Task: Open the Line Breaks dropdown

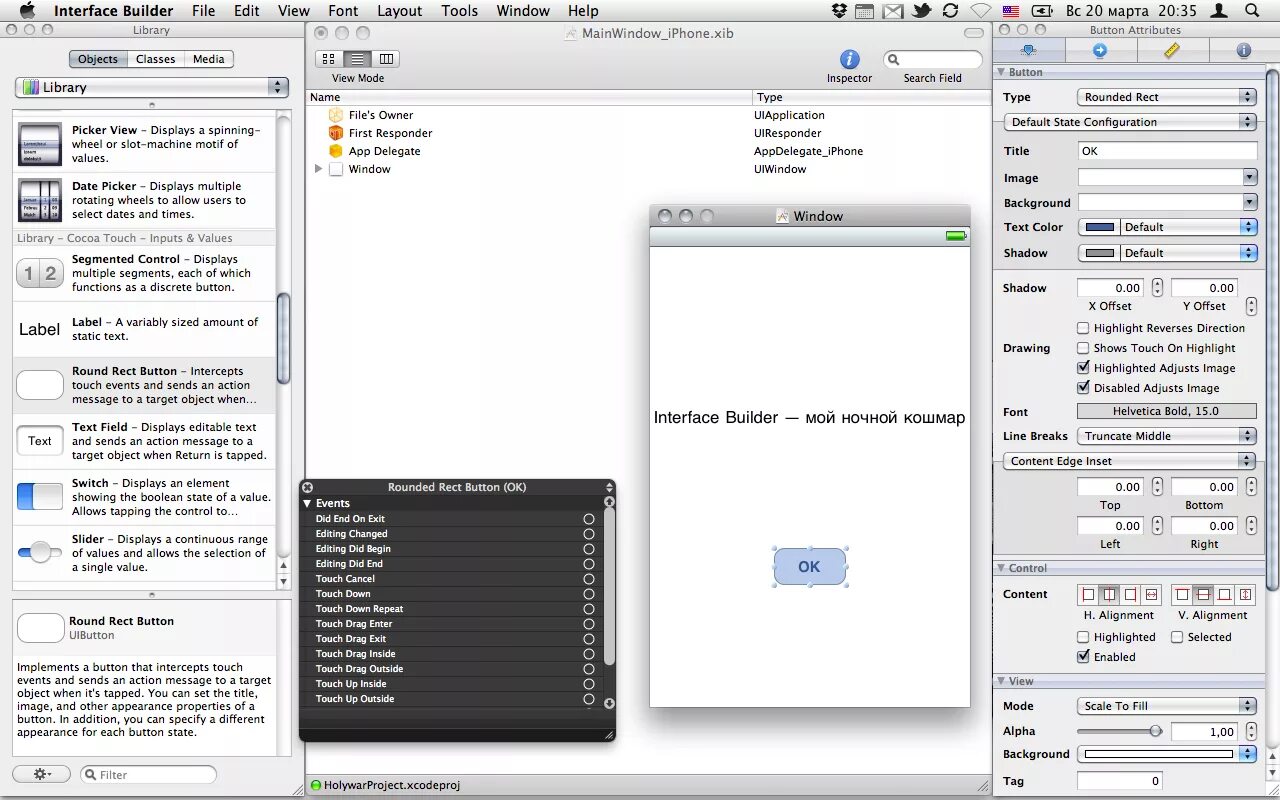Action: click(x=1167, y=436)
